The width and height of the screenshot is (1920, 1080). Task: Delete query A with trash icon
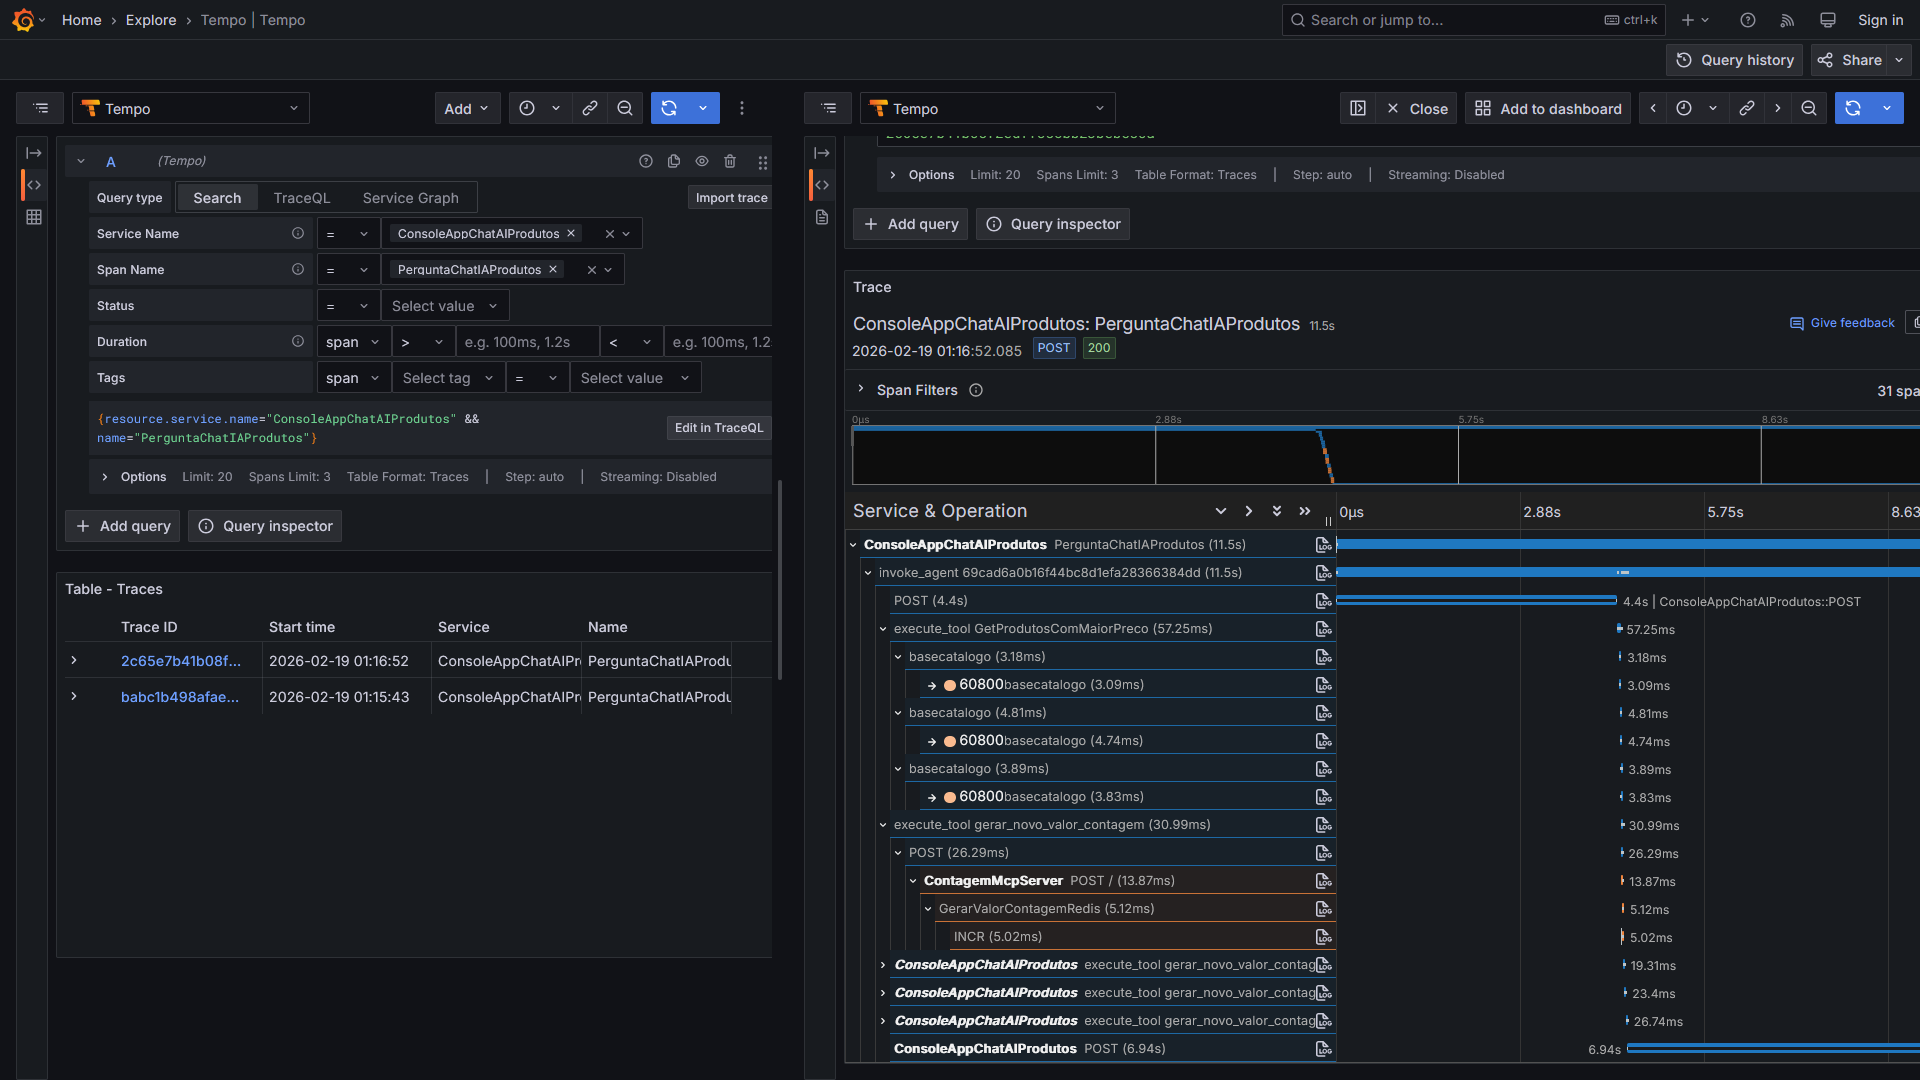coord(730,161)
